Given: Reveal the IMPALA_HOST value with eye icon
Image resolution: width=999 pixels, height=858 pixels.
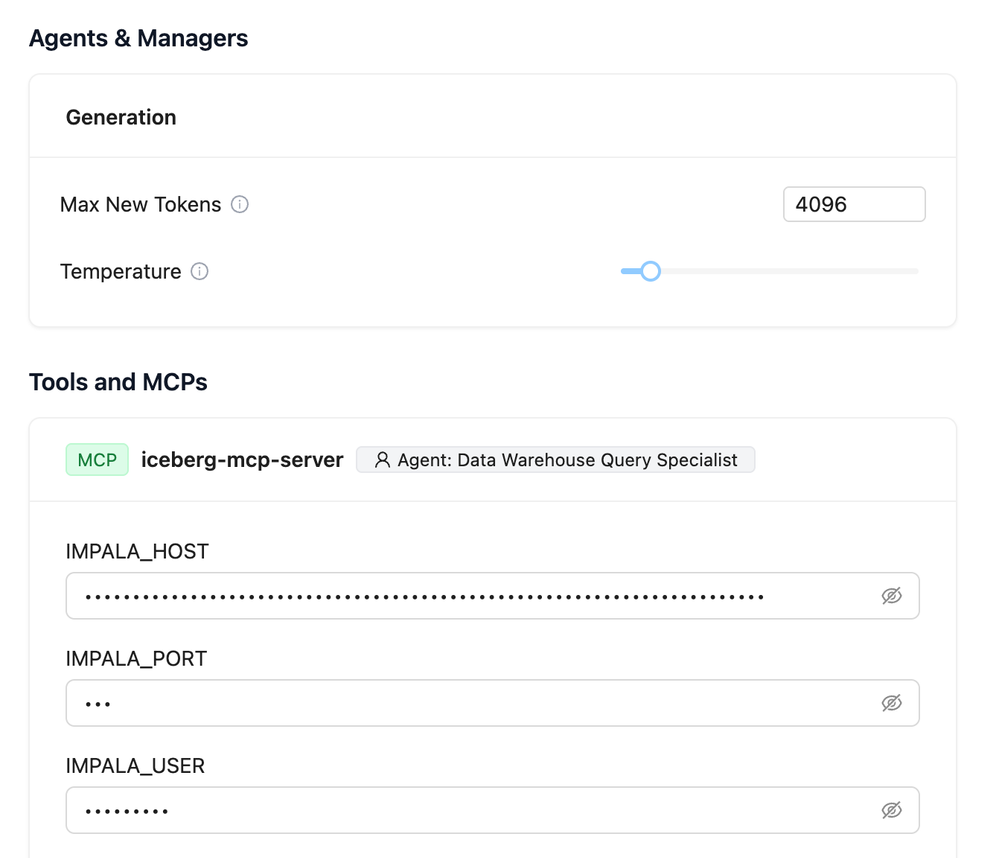Looking at the screenshot, I should [891, 596].
